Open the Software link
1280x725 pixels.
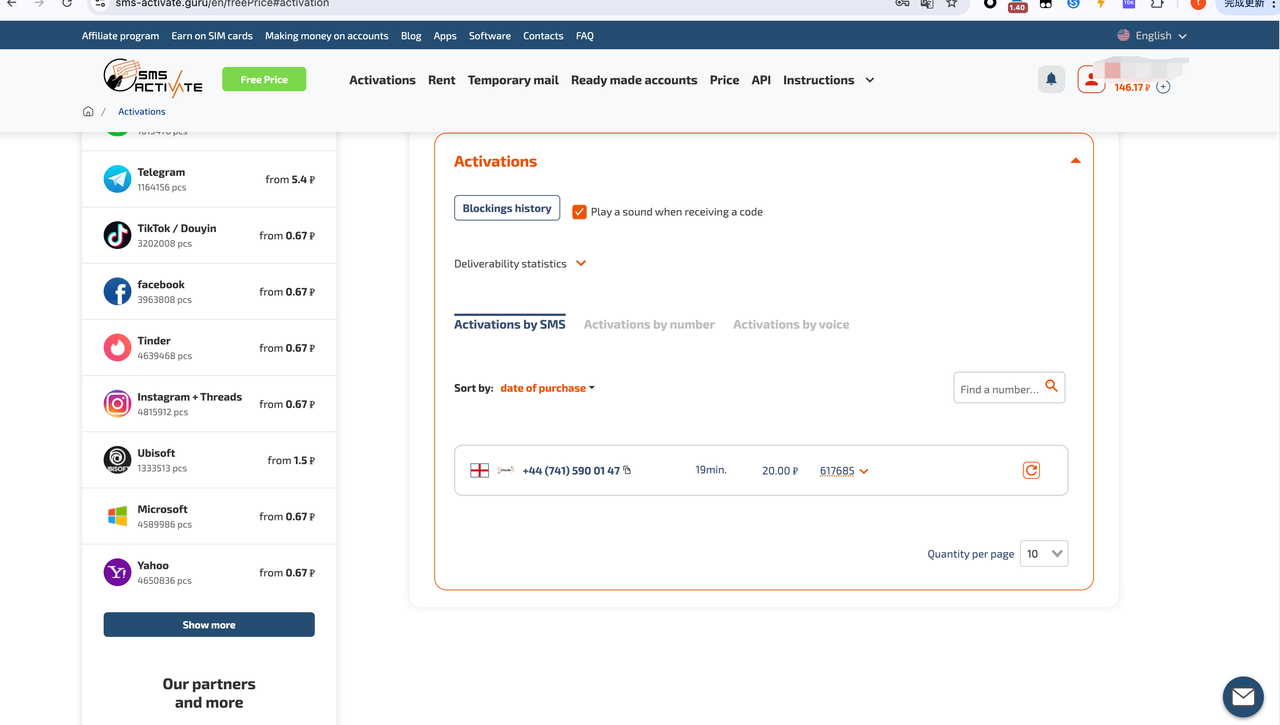pyautogui.click(x=490, y=35)
